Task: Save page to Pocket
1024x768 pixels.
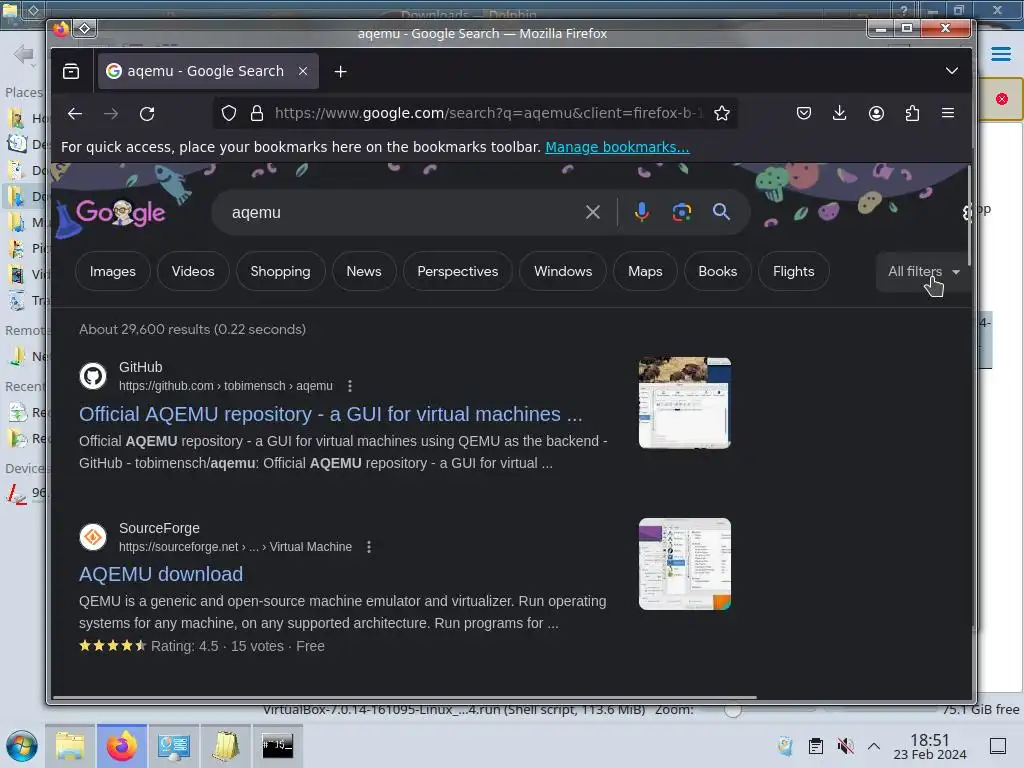Action: (x=804, y=114)
